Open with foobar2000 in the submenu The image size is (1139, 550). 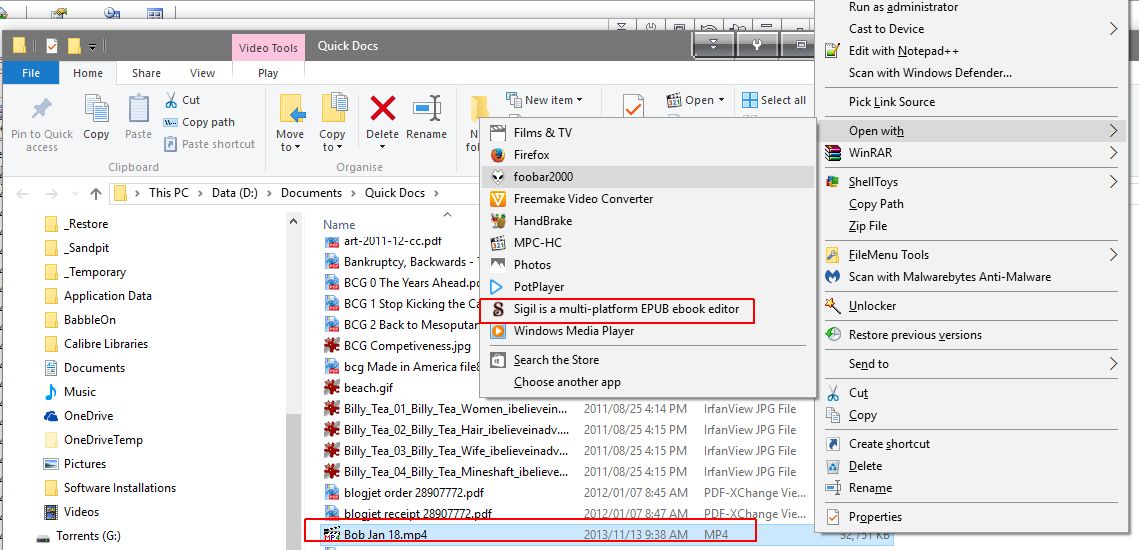click(647, 177)
